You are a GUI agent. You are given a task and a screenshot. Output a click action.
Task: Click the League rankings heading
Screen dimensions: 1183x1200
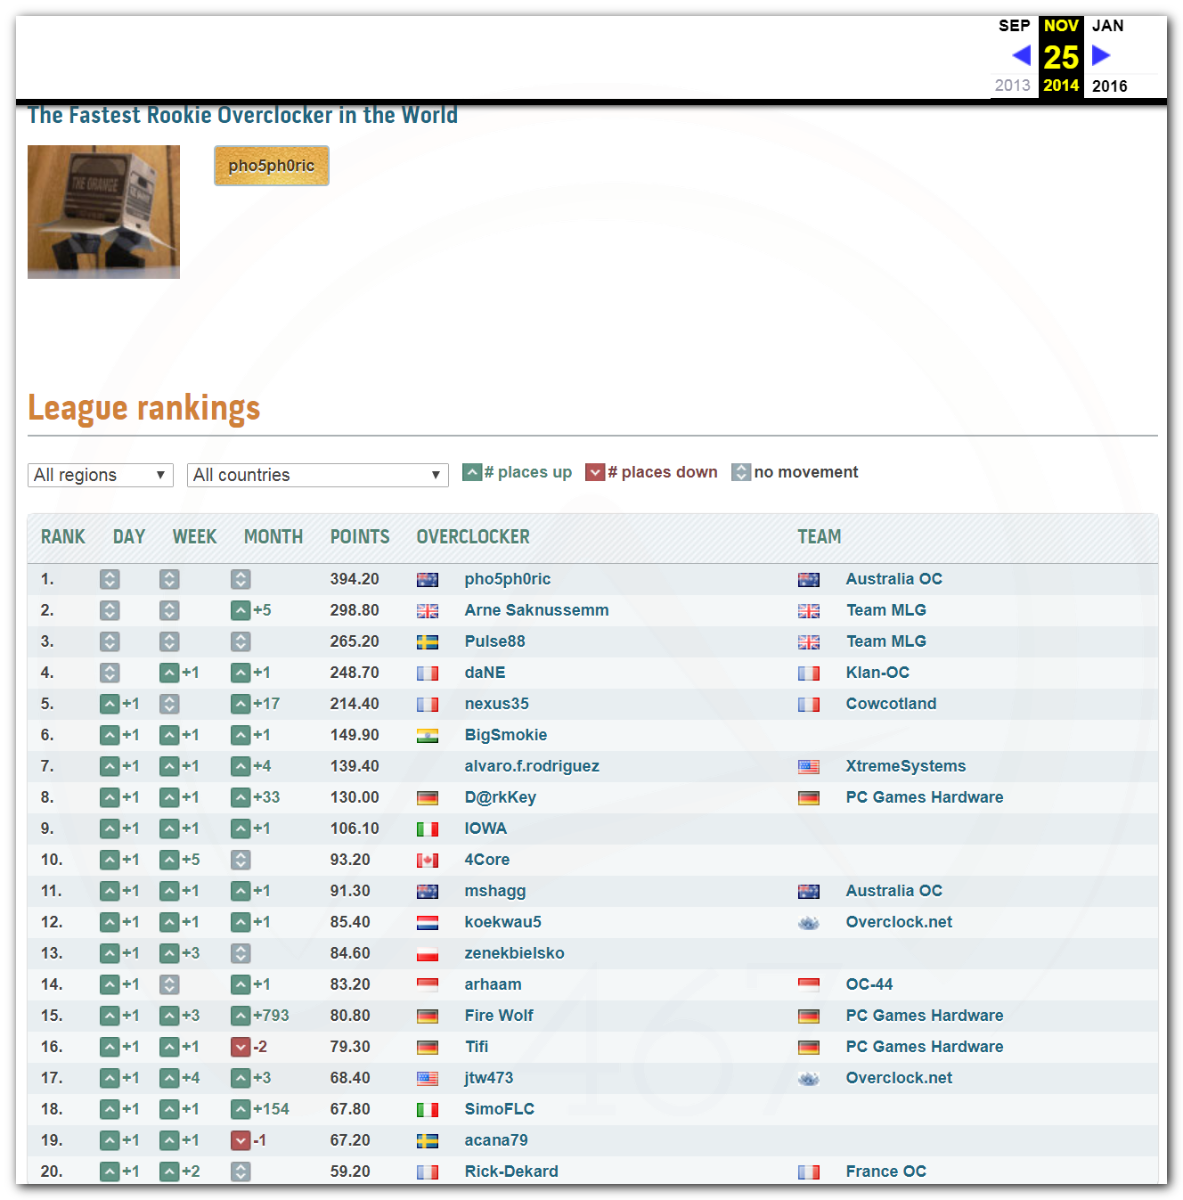144,408
